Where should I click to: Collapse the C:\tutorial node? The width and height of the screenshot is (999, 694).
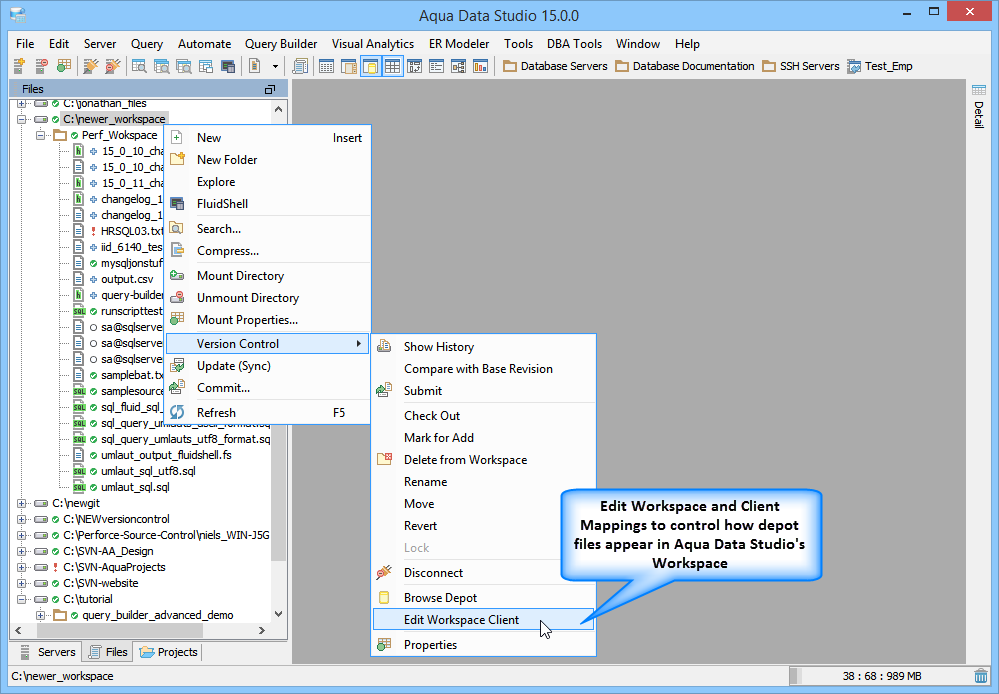coord(22,599)
